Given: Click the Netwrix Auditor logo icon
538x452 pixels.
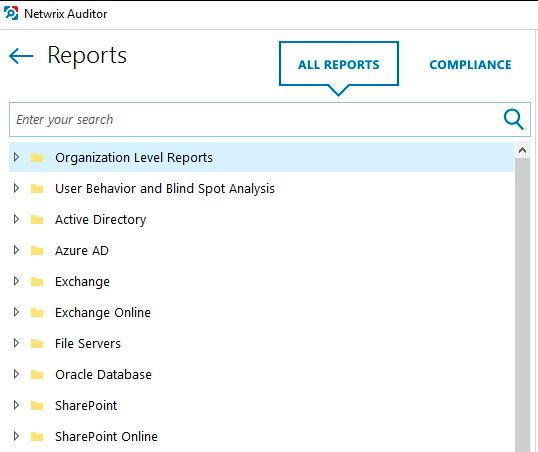Looking at the screenshot, I should point(11,13).
